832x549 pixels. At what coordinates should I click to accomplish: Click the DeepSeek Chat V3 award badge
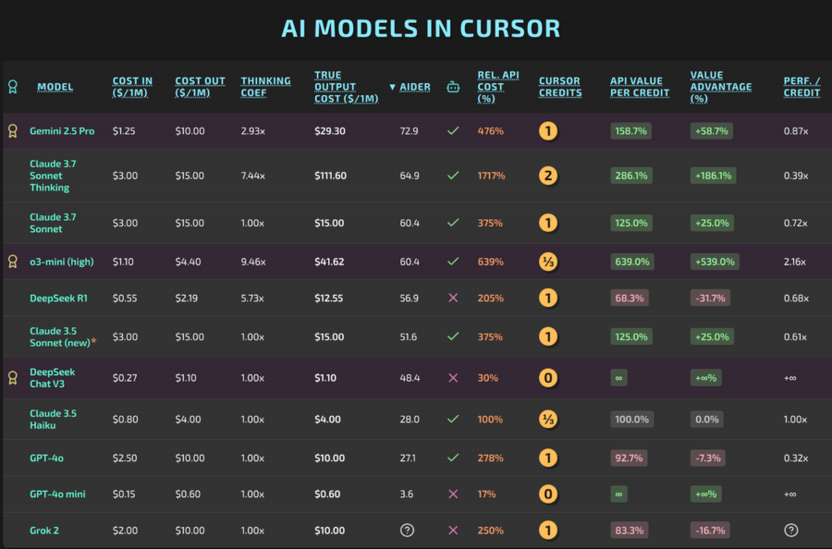point(13,378)
